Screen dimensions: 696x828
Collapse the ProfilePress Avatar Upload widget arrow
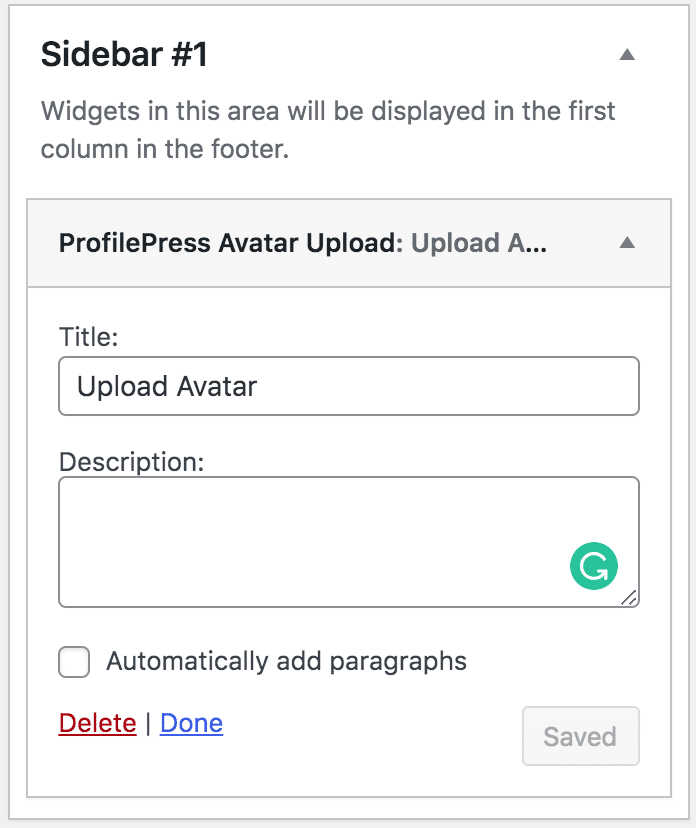point(627,242)
